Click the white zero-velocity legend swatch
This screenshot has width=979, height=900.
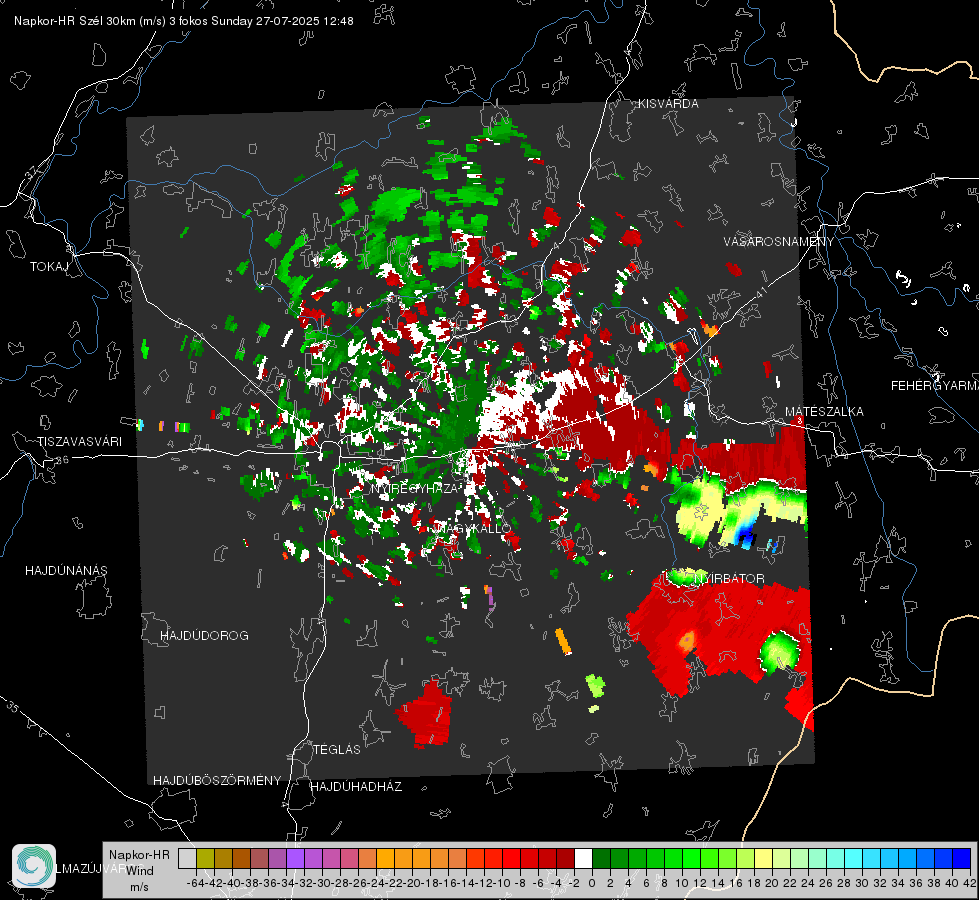[x=583, y=858]
